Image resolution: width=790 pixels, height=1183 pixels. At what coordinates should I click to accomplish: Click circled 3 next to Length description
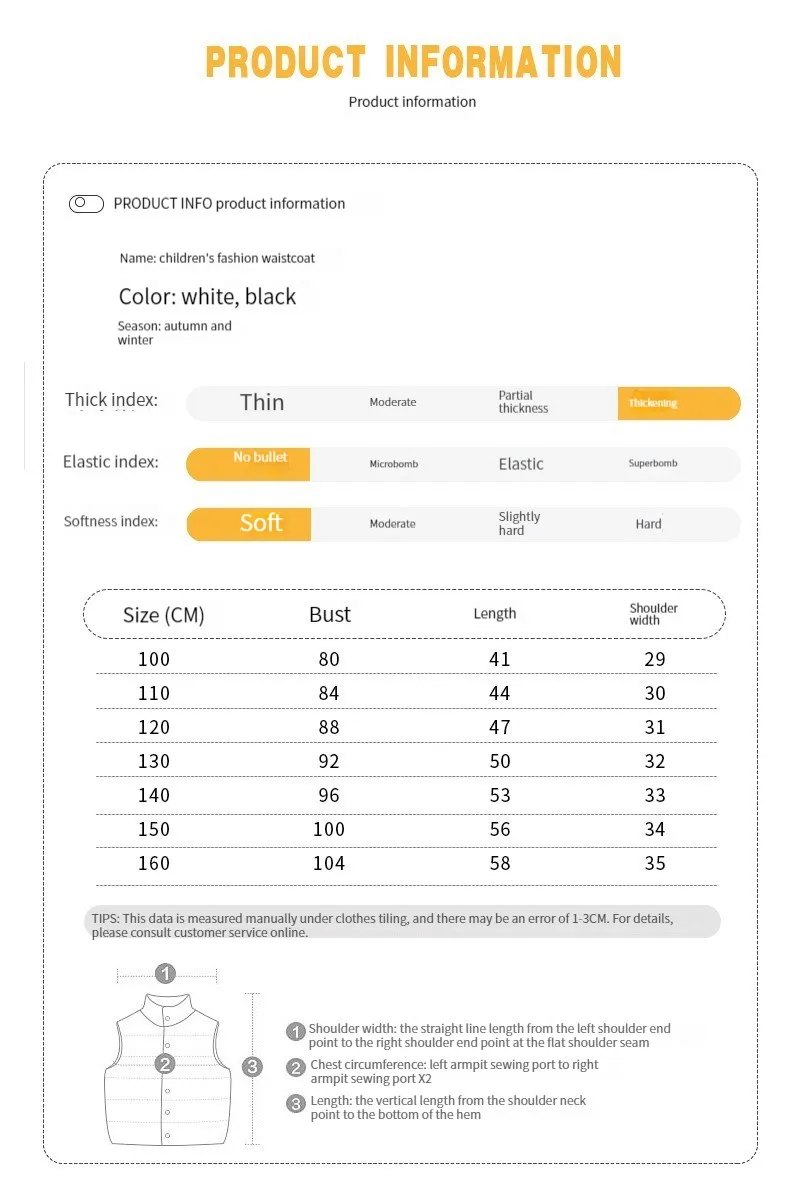[296, 1104]
